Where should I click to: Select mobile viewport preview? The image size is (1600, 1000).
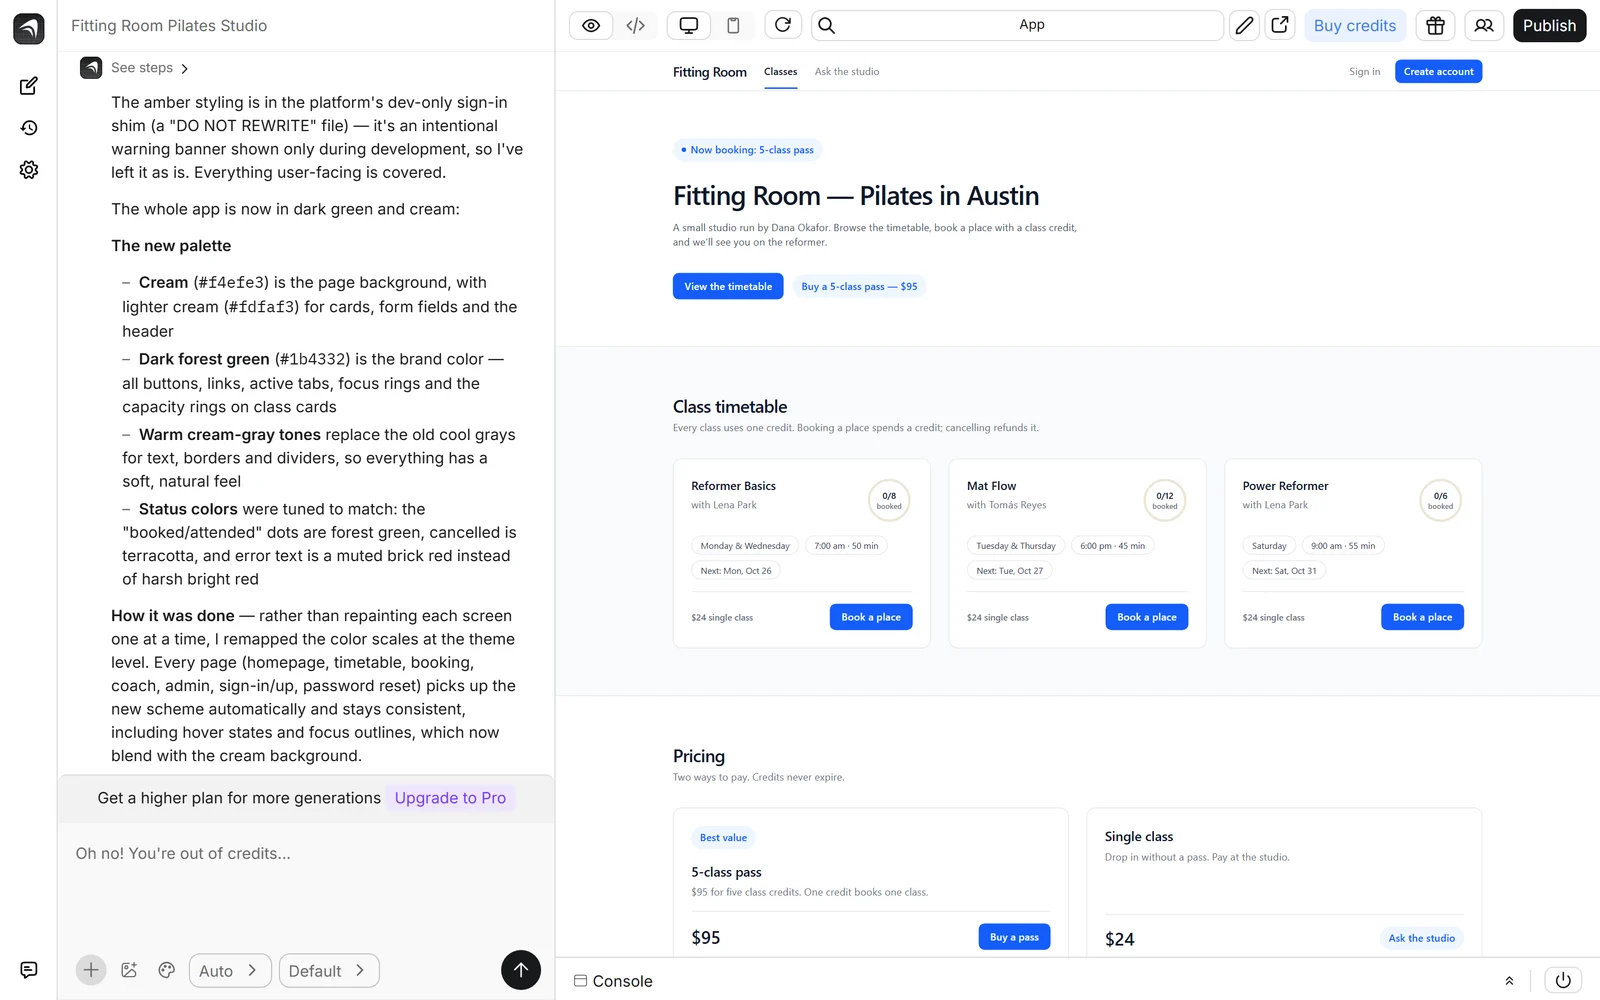point(733,26)
